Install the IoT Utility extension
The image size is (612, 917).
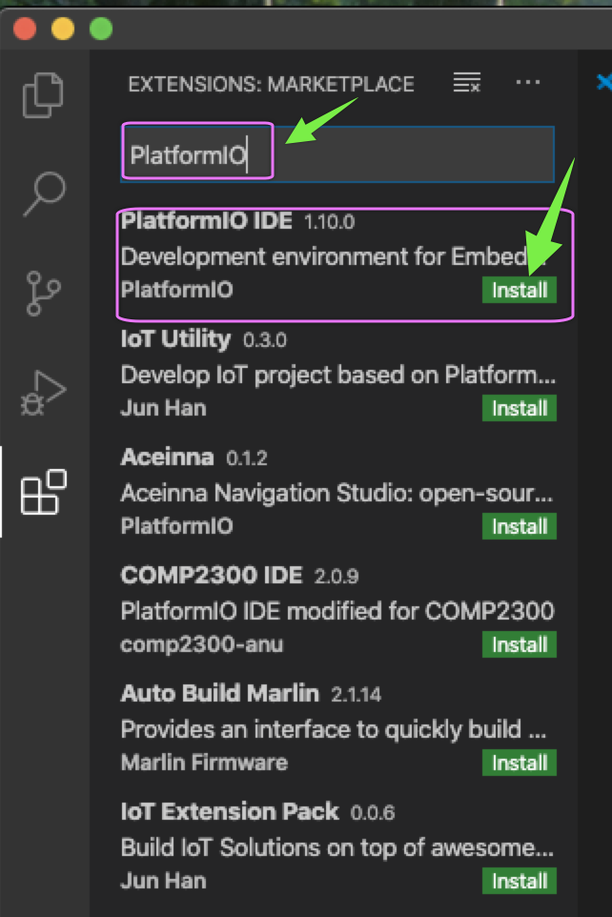click(x=519, y=408)
